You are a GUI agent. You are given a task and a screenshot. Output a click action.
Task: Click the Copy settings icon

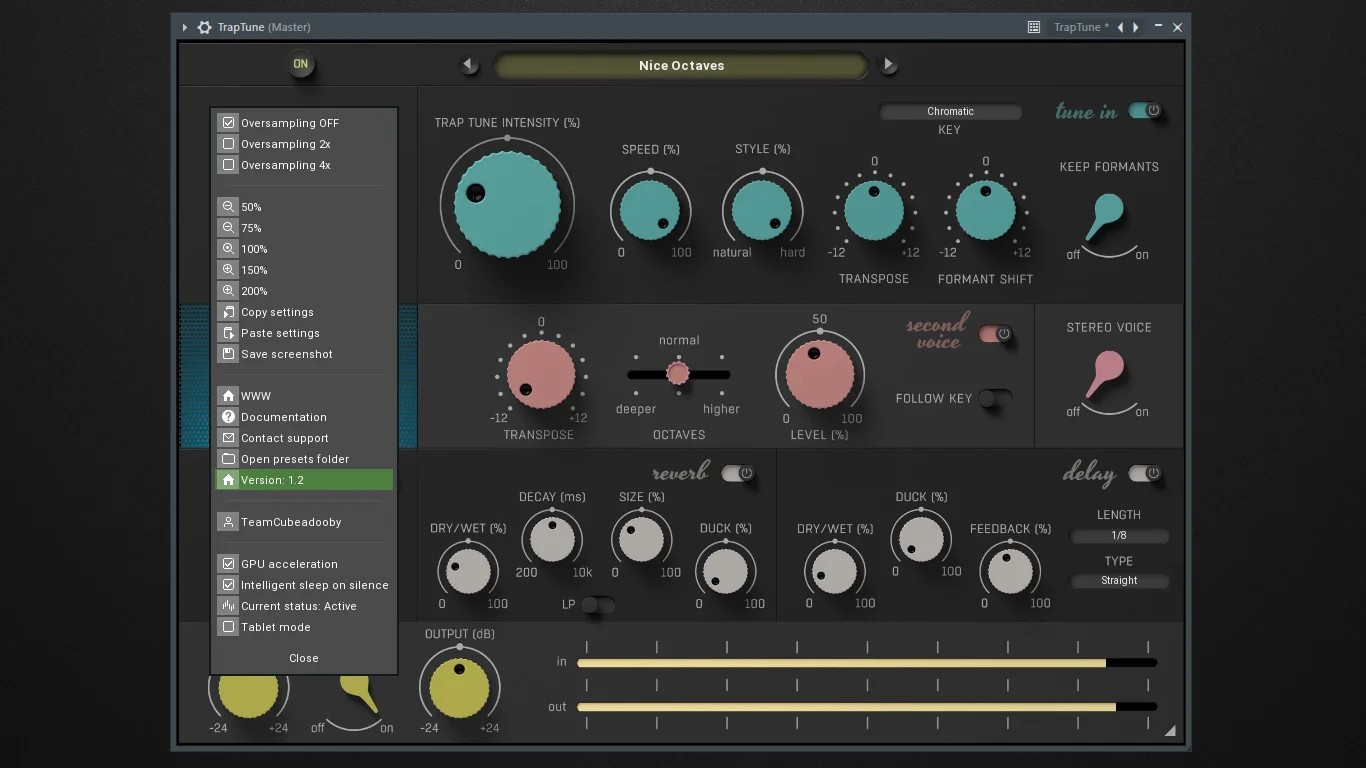click(228, 312)
